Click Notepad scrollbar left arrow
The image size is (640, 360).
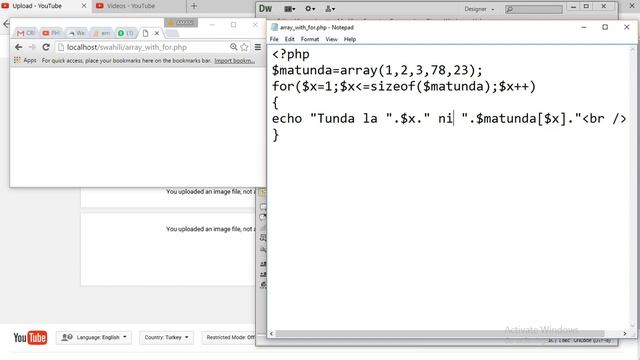pos(271,333)
